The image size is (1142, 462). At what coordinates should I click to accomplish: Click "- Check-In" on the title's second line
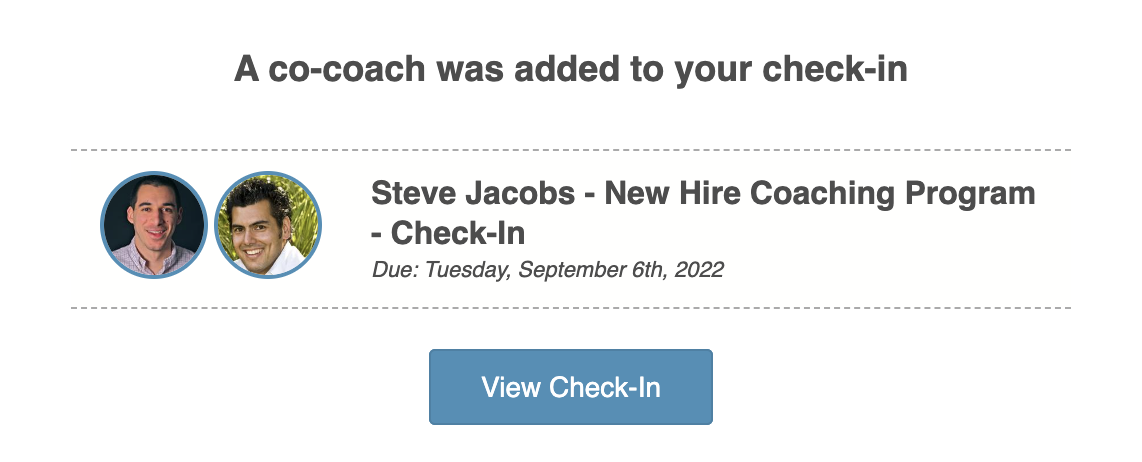448,233
